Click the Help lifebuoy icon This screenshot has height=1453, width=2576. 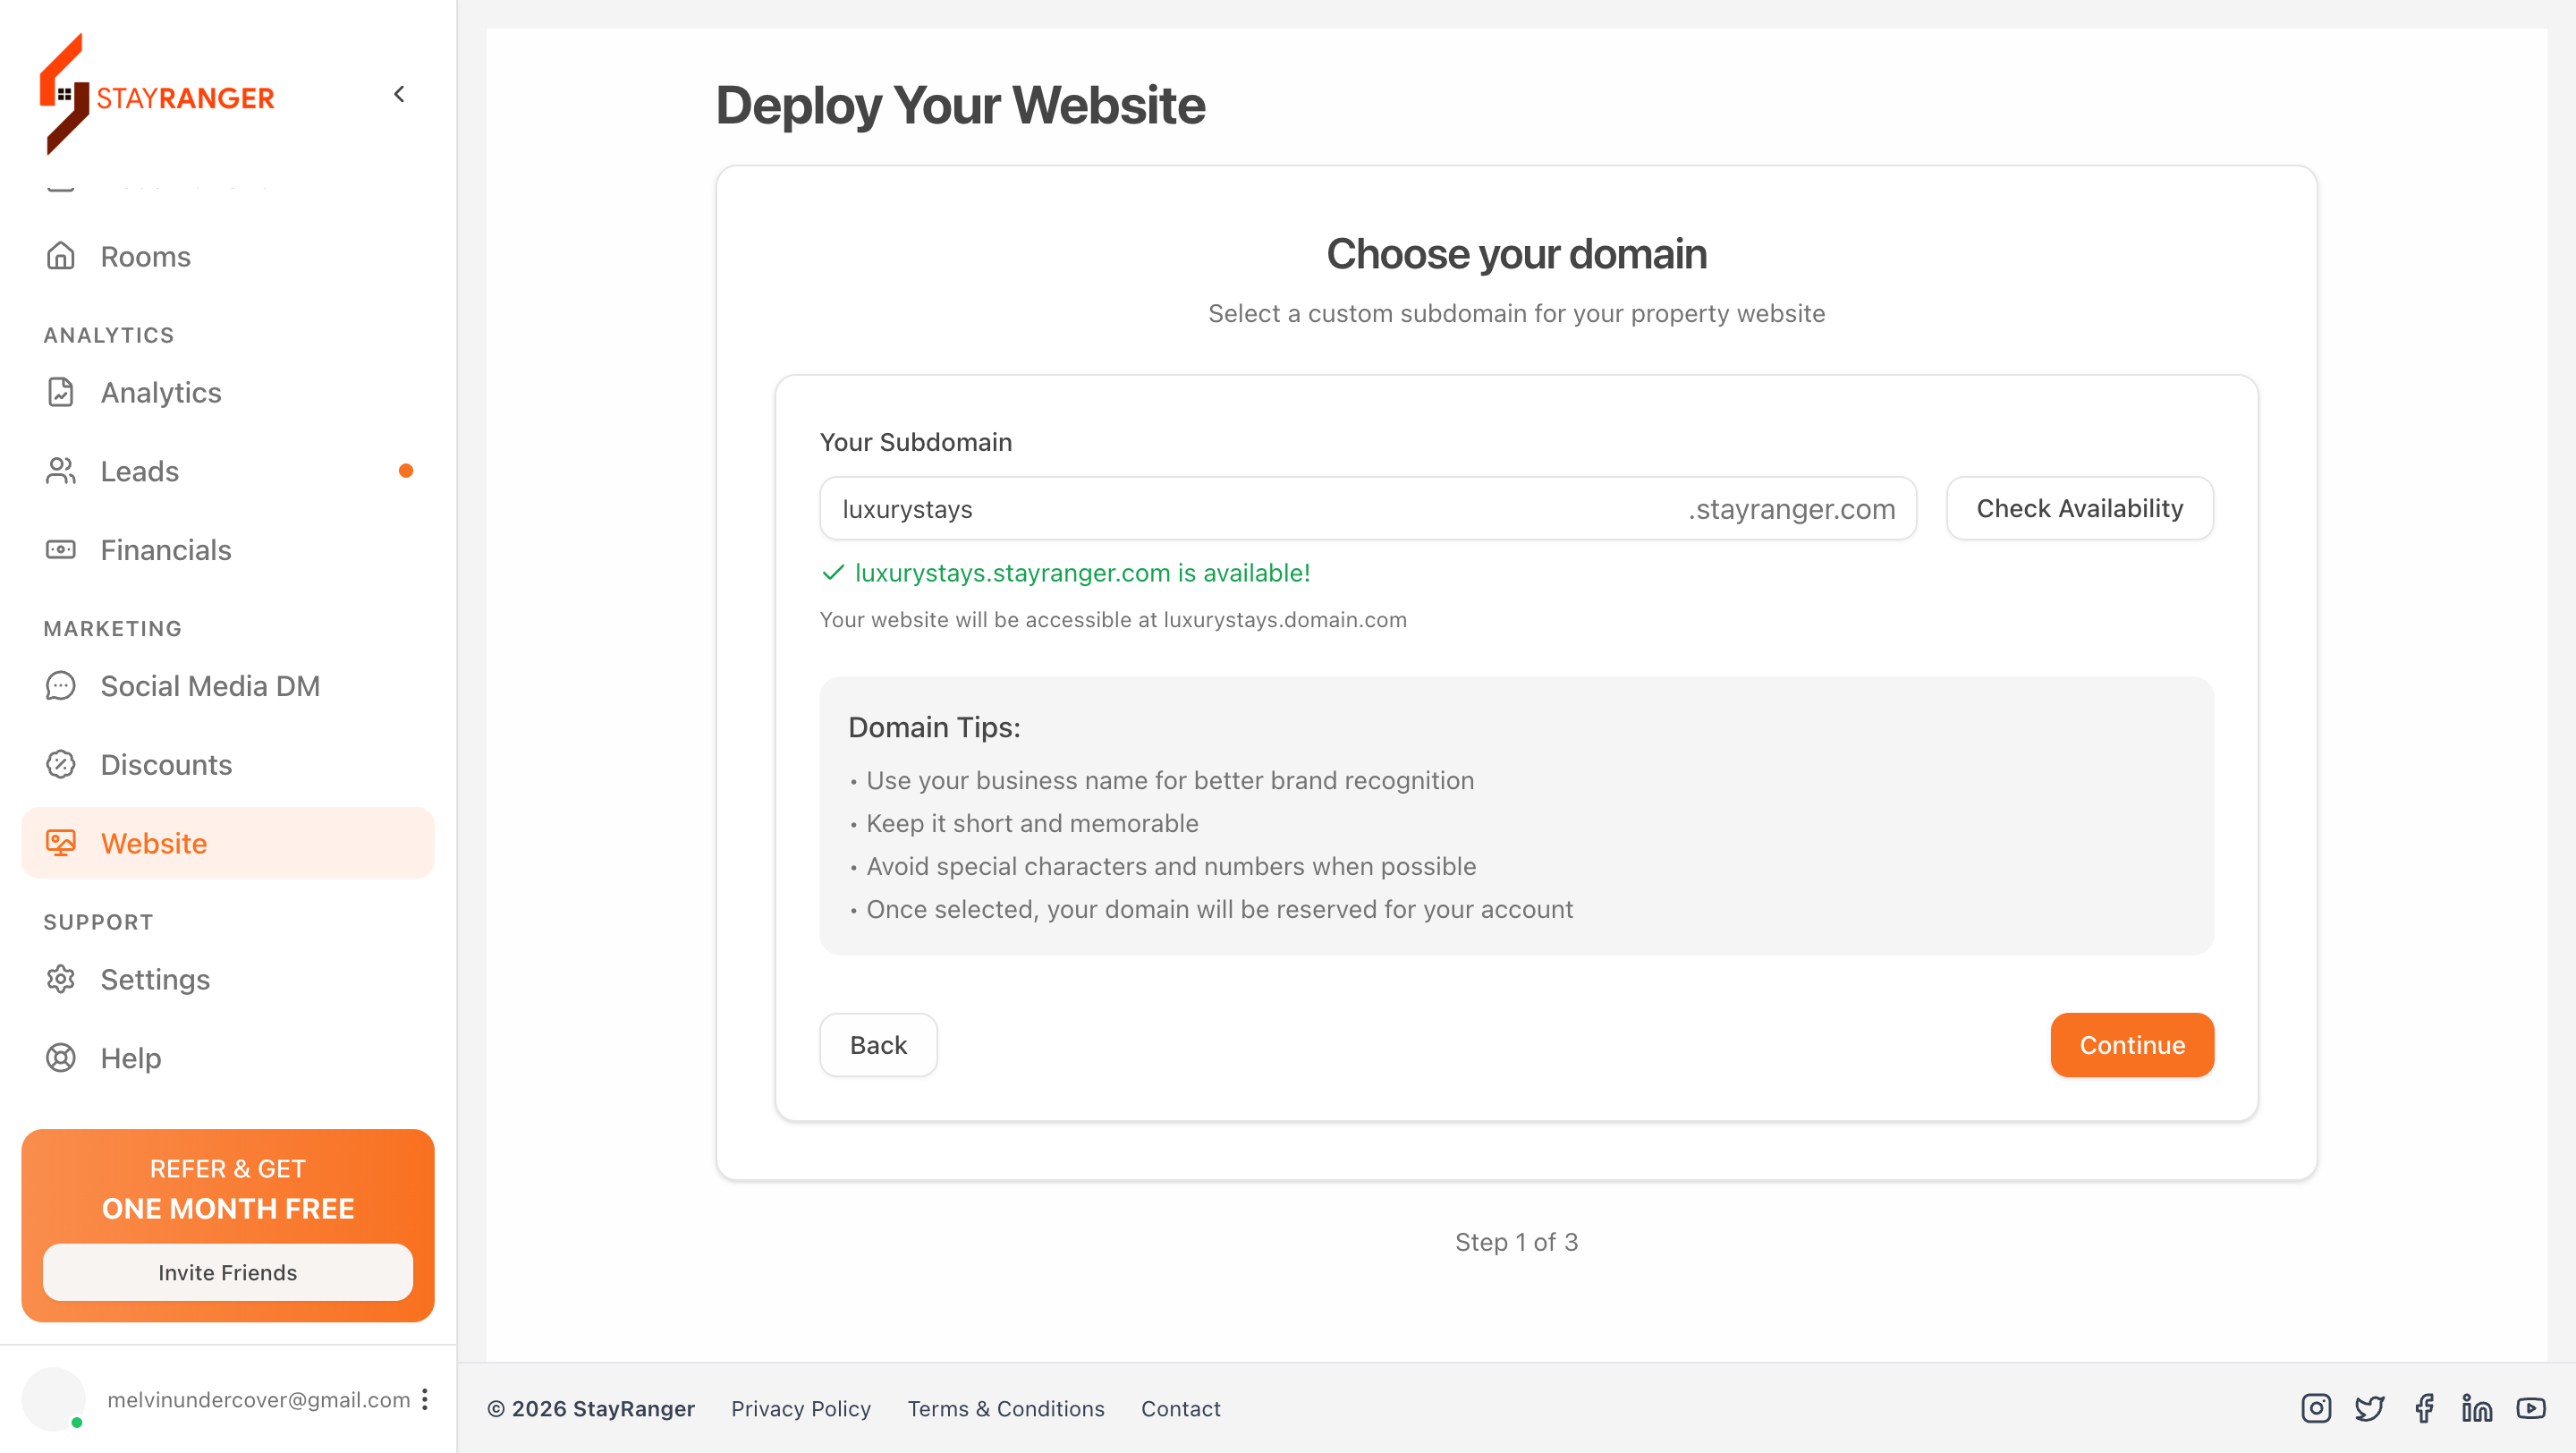pos(61,1058)
